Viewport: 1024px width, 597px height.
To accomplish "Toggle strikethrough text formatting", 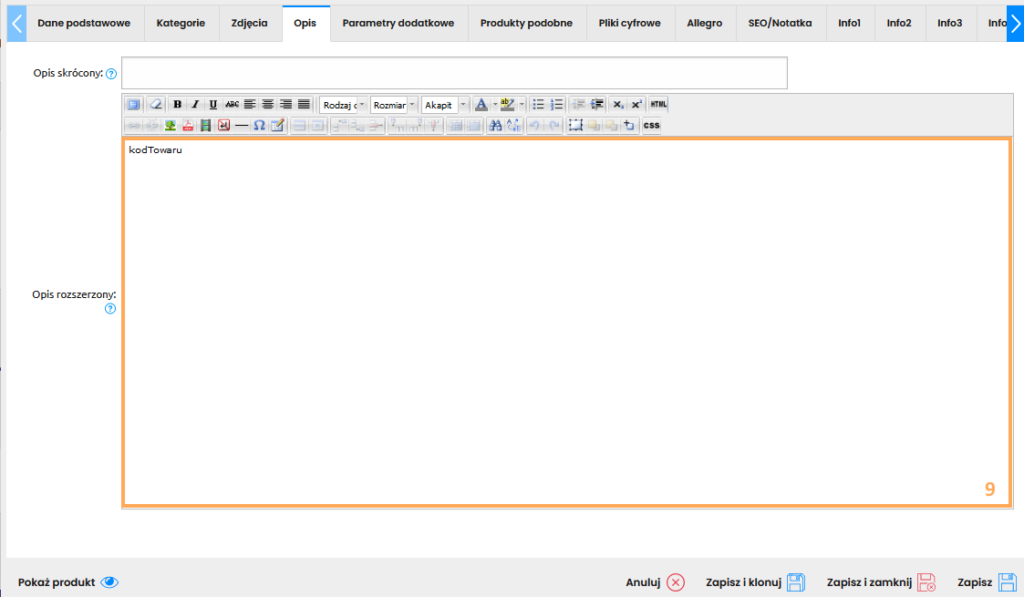I will point(232,104).
